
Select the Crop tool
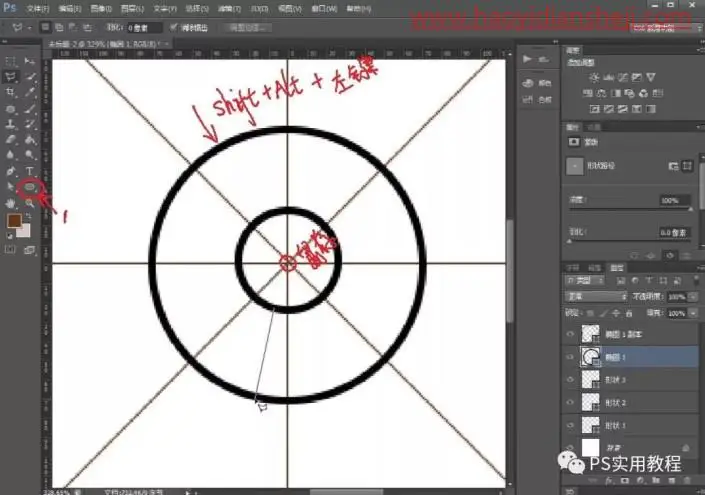(11, 93)
